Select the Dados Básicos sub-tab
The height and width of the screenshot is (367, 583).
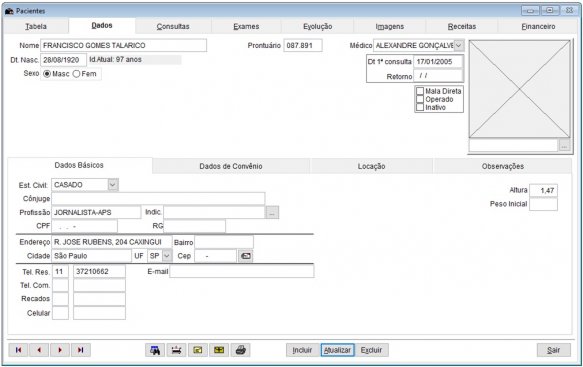tap(79, 165)
